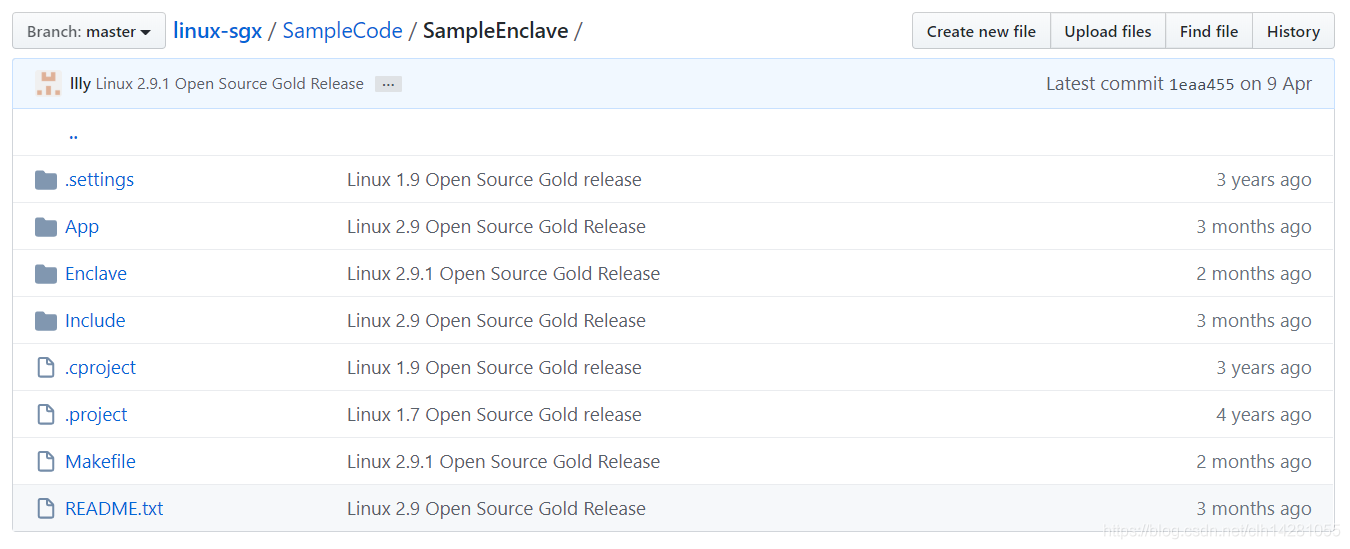Go to linux-sgx repository root
Screen dimensions: 1350x549
click(217, 31)
